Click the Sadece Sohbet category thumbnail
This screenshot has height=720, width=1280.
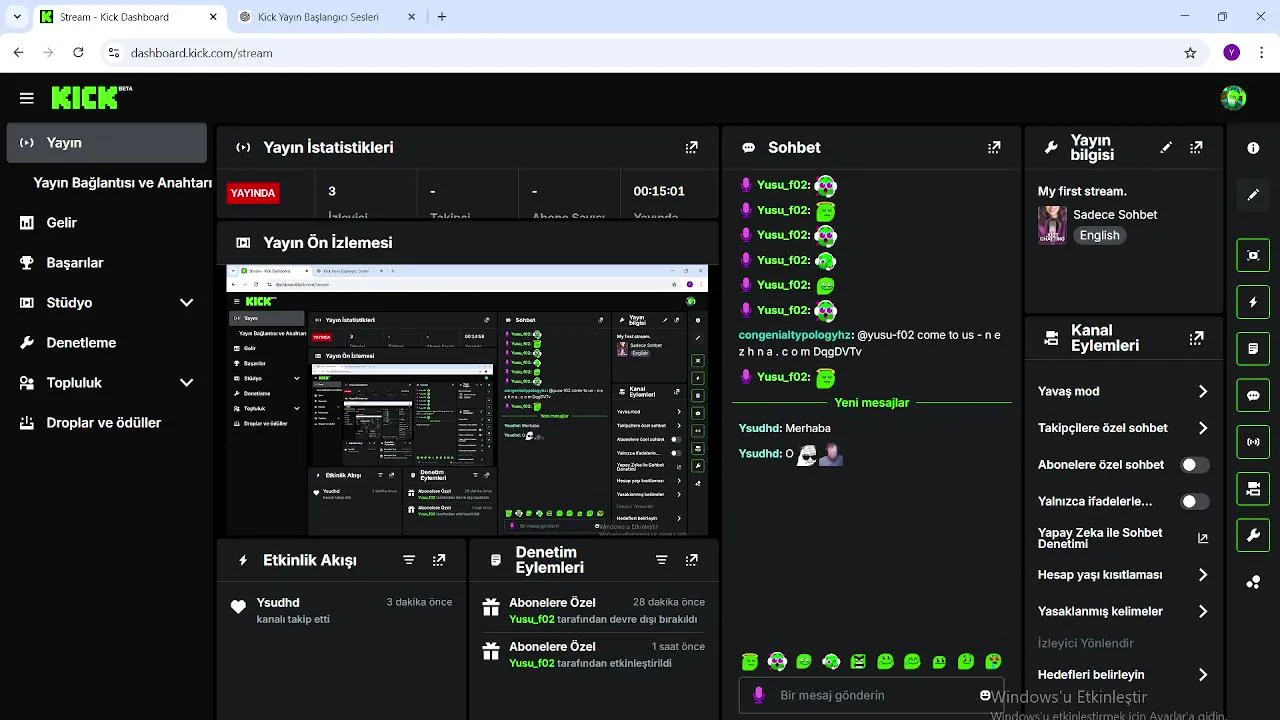(1052, 225)
